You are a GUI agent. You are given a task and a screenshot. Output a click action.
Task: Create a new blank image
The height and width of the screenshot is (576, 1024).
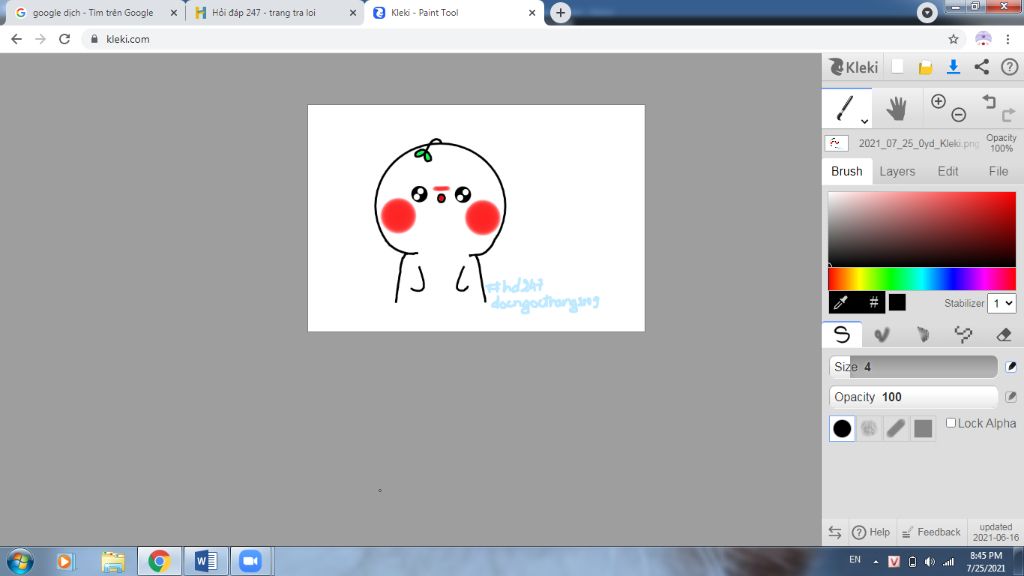pyautogui.click(x=897, y=67)
